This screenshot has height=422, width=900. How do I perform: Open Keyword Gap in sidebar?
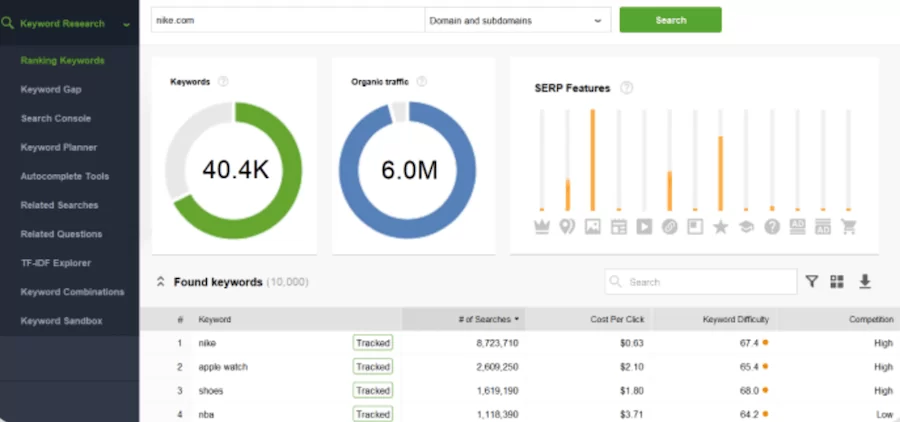51,90
